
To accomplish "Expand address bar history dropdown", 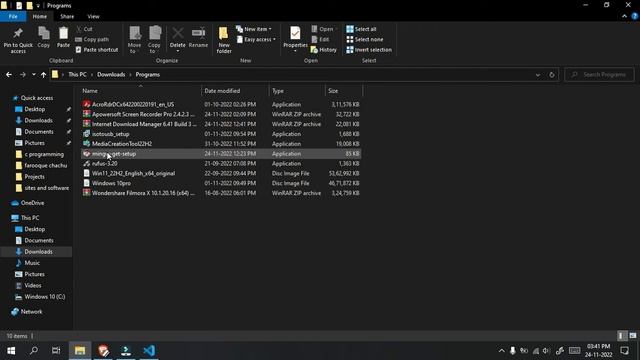I will point(538,75).
